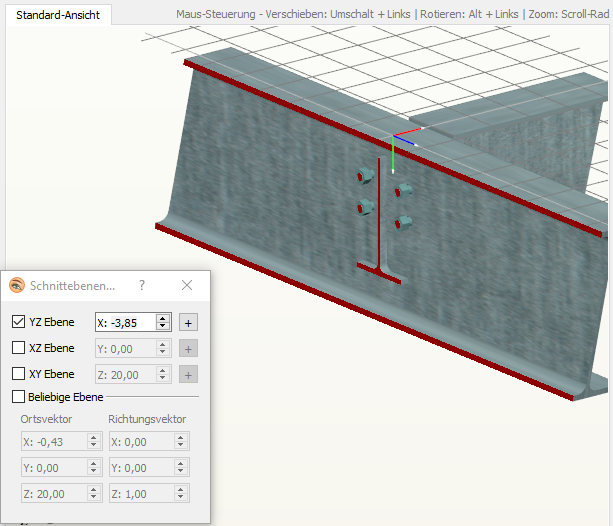Decrease YZ Ebene X value with down arrow

pyautogui.click(x=163, y=327)
